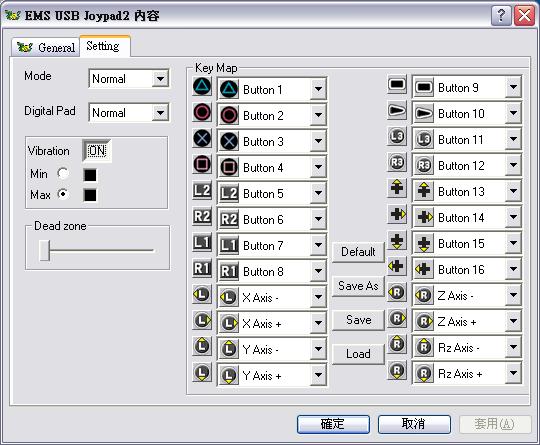Click the D-pad up icon beside Button 13

point(397,188)
